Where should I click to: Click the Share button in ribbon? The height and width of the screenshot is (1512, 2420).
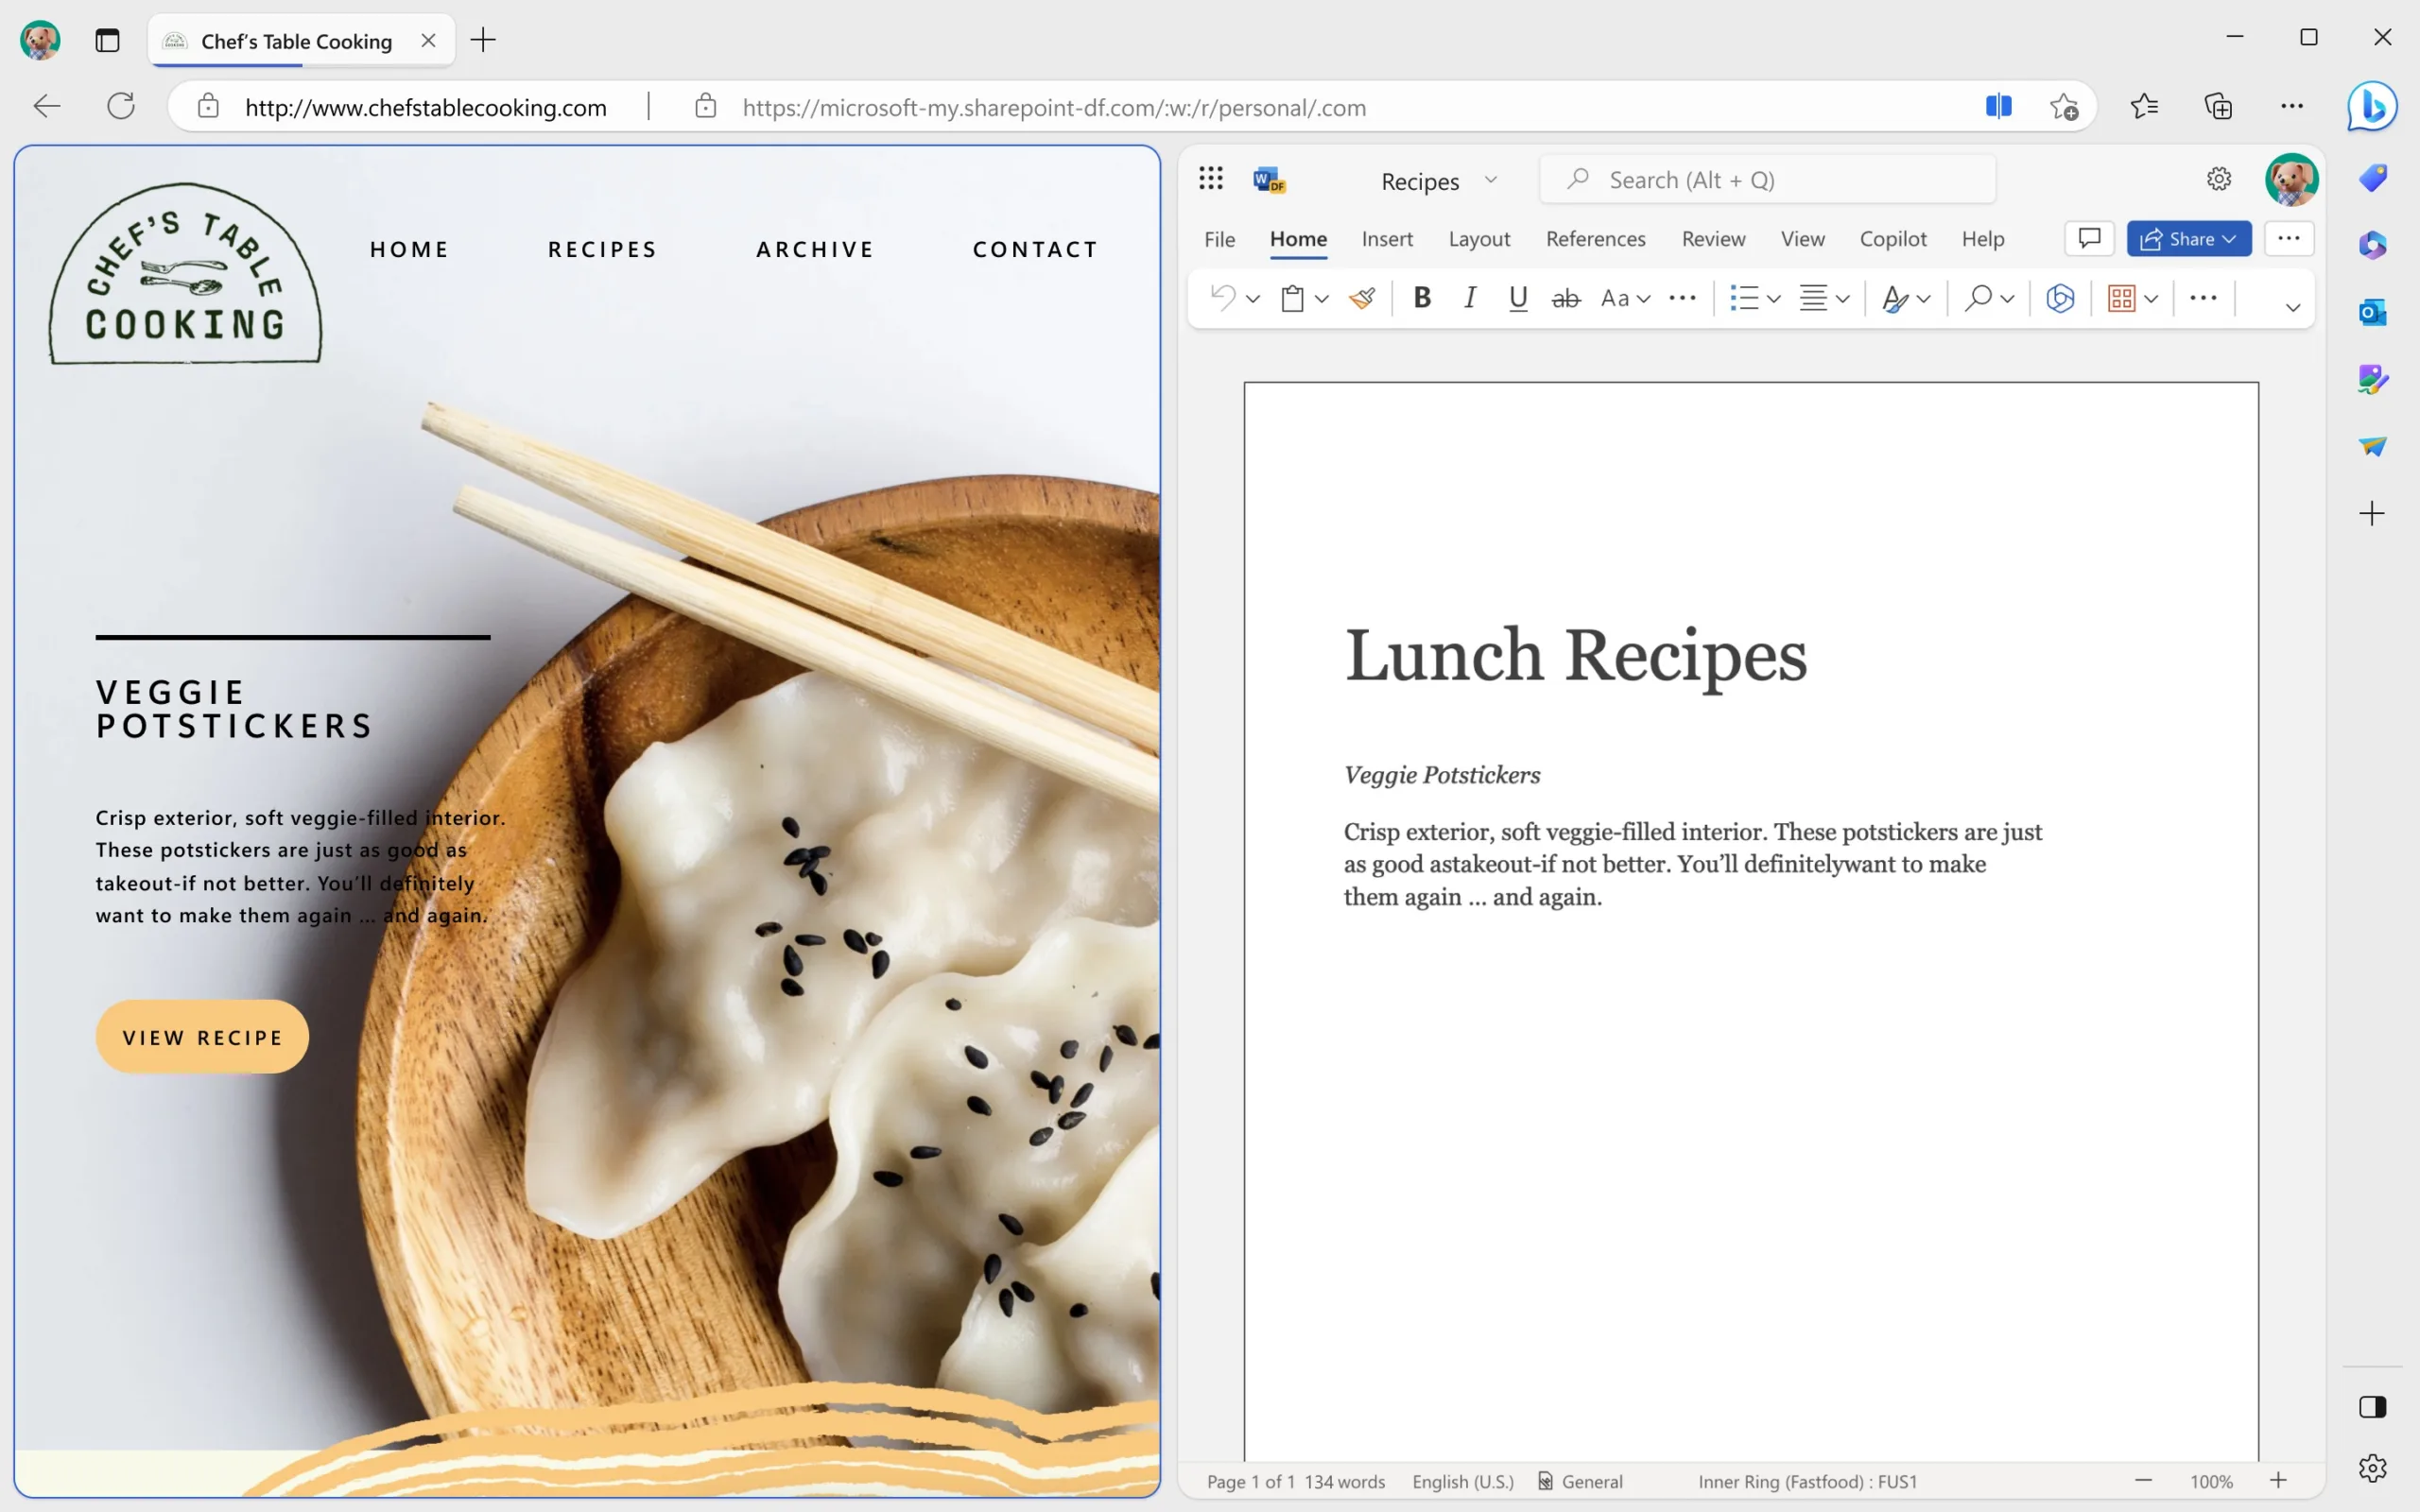(2187, 239)
